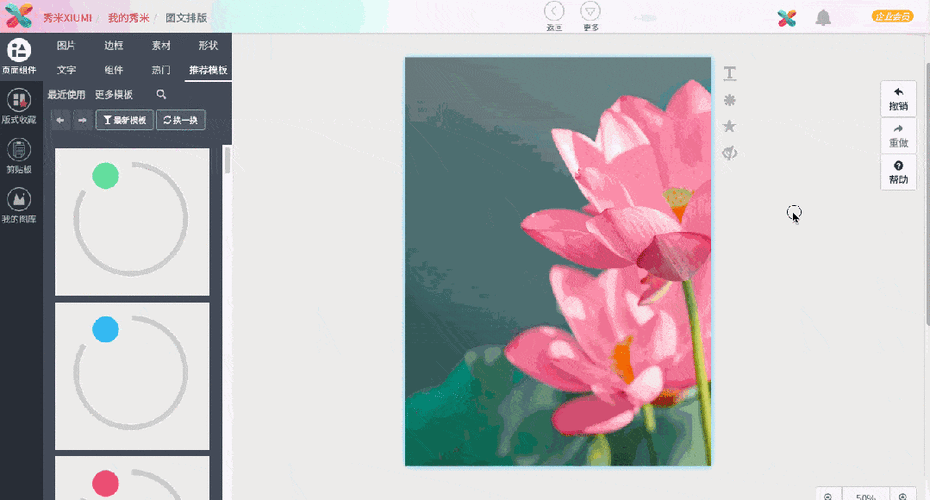Select the lotus flower image on canvas
Screen dimensions: 930x500
pos(558,262)
